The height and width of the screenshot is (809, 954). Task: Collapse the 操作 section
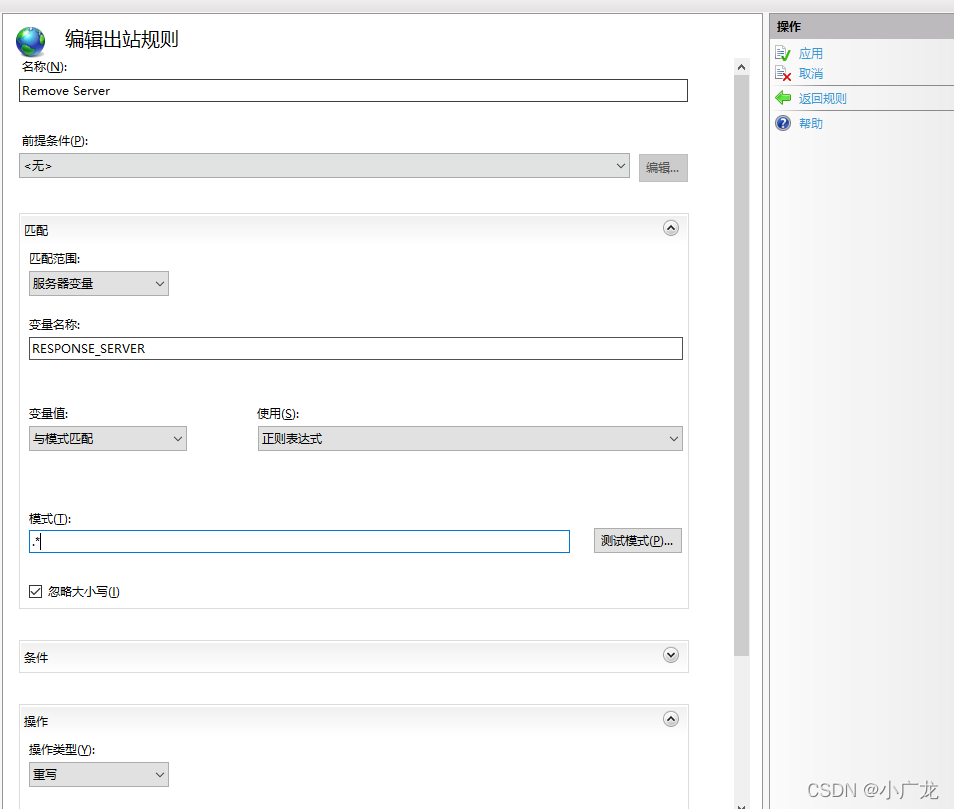click(670, 720)
